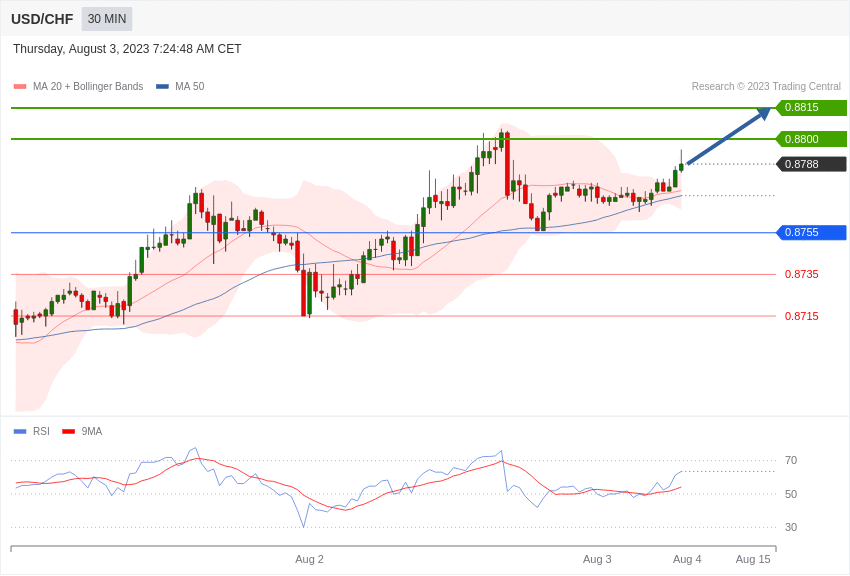
Task: Click the 30 MIN timeframe badge
Action: pos(107,19)
